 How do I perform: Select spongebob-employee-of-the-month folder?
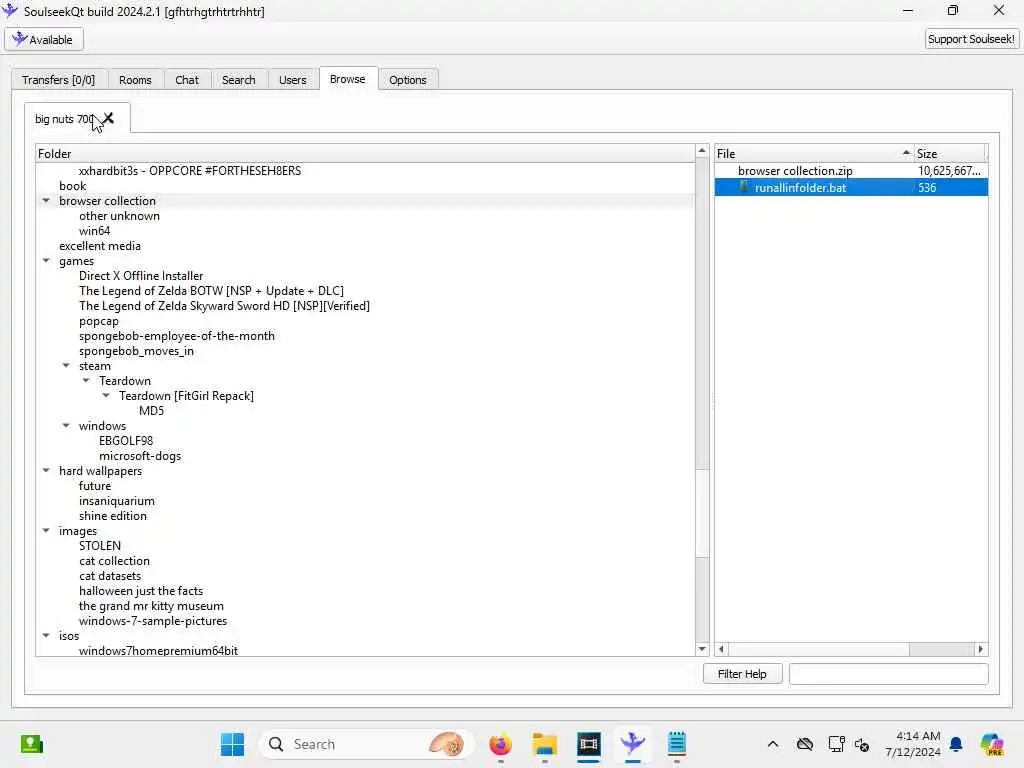coord(177,336)
